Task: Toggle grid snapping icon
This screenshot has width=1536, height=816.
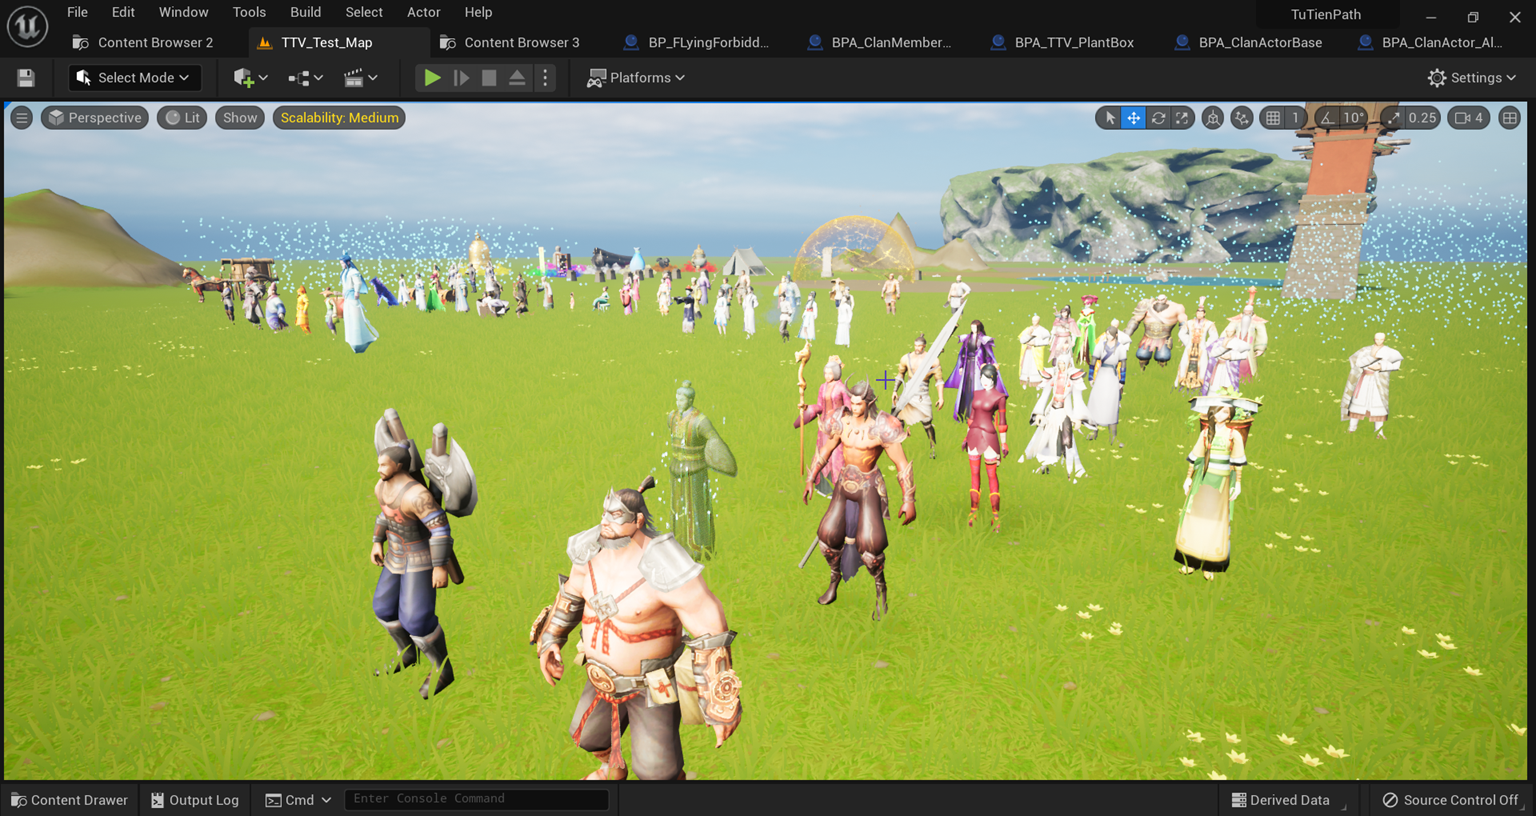Action: [x=1273, y=118]
